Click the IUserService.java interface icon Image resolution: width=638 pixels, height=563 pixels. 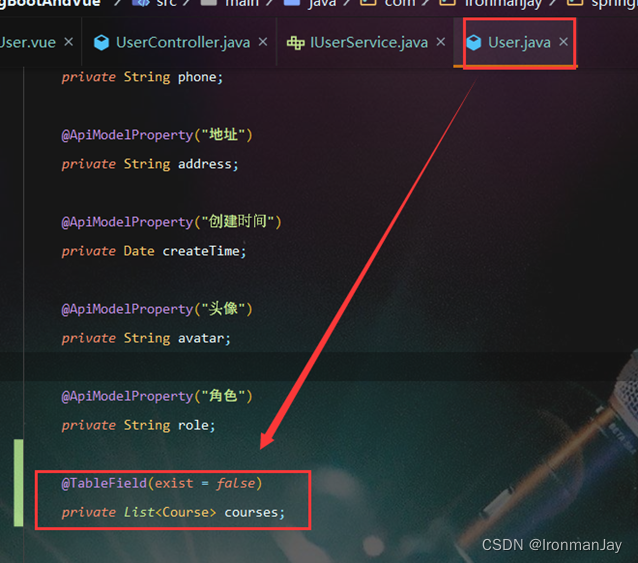[x=295, y=42]
